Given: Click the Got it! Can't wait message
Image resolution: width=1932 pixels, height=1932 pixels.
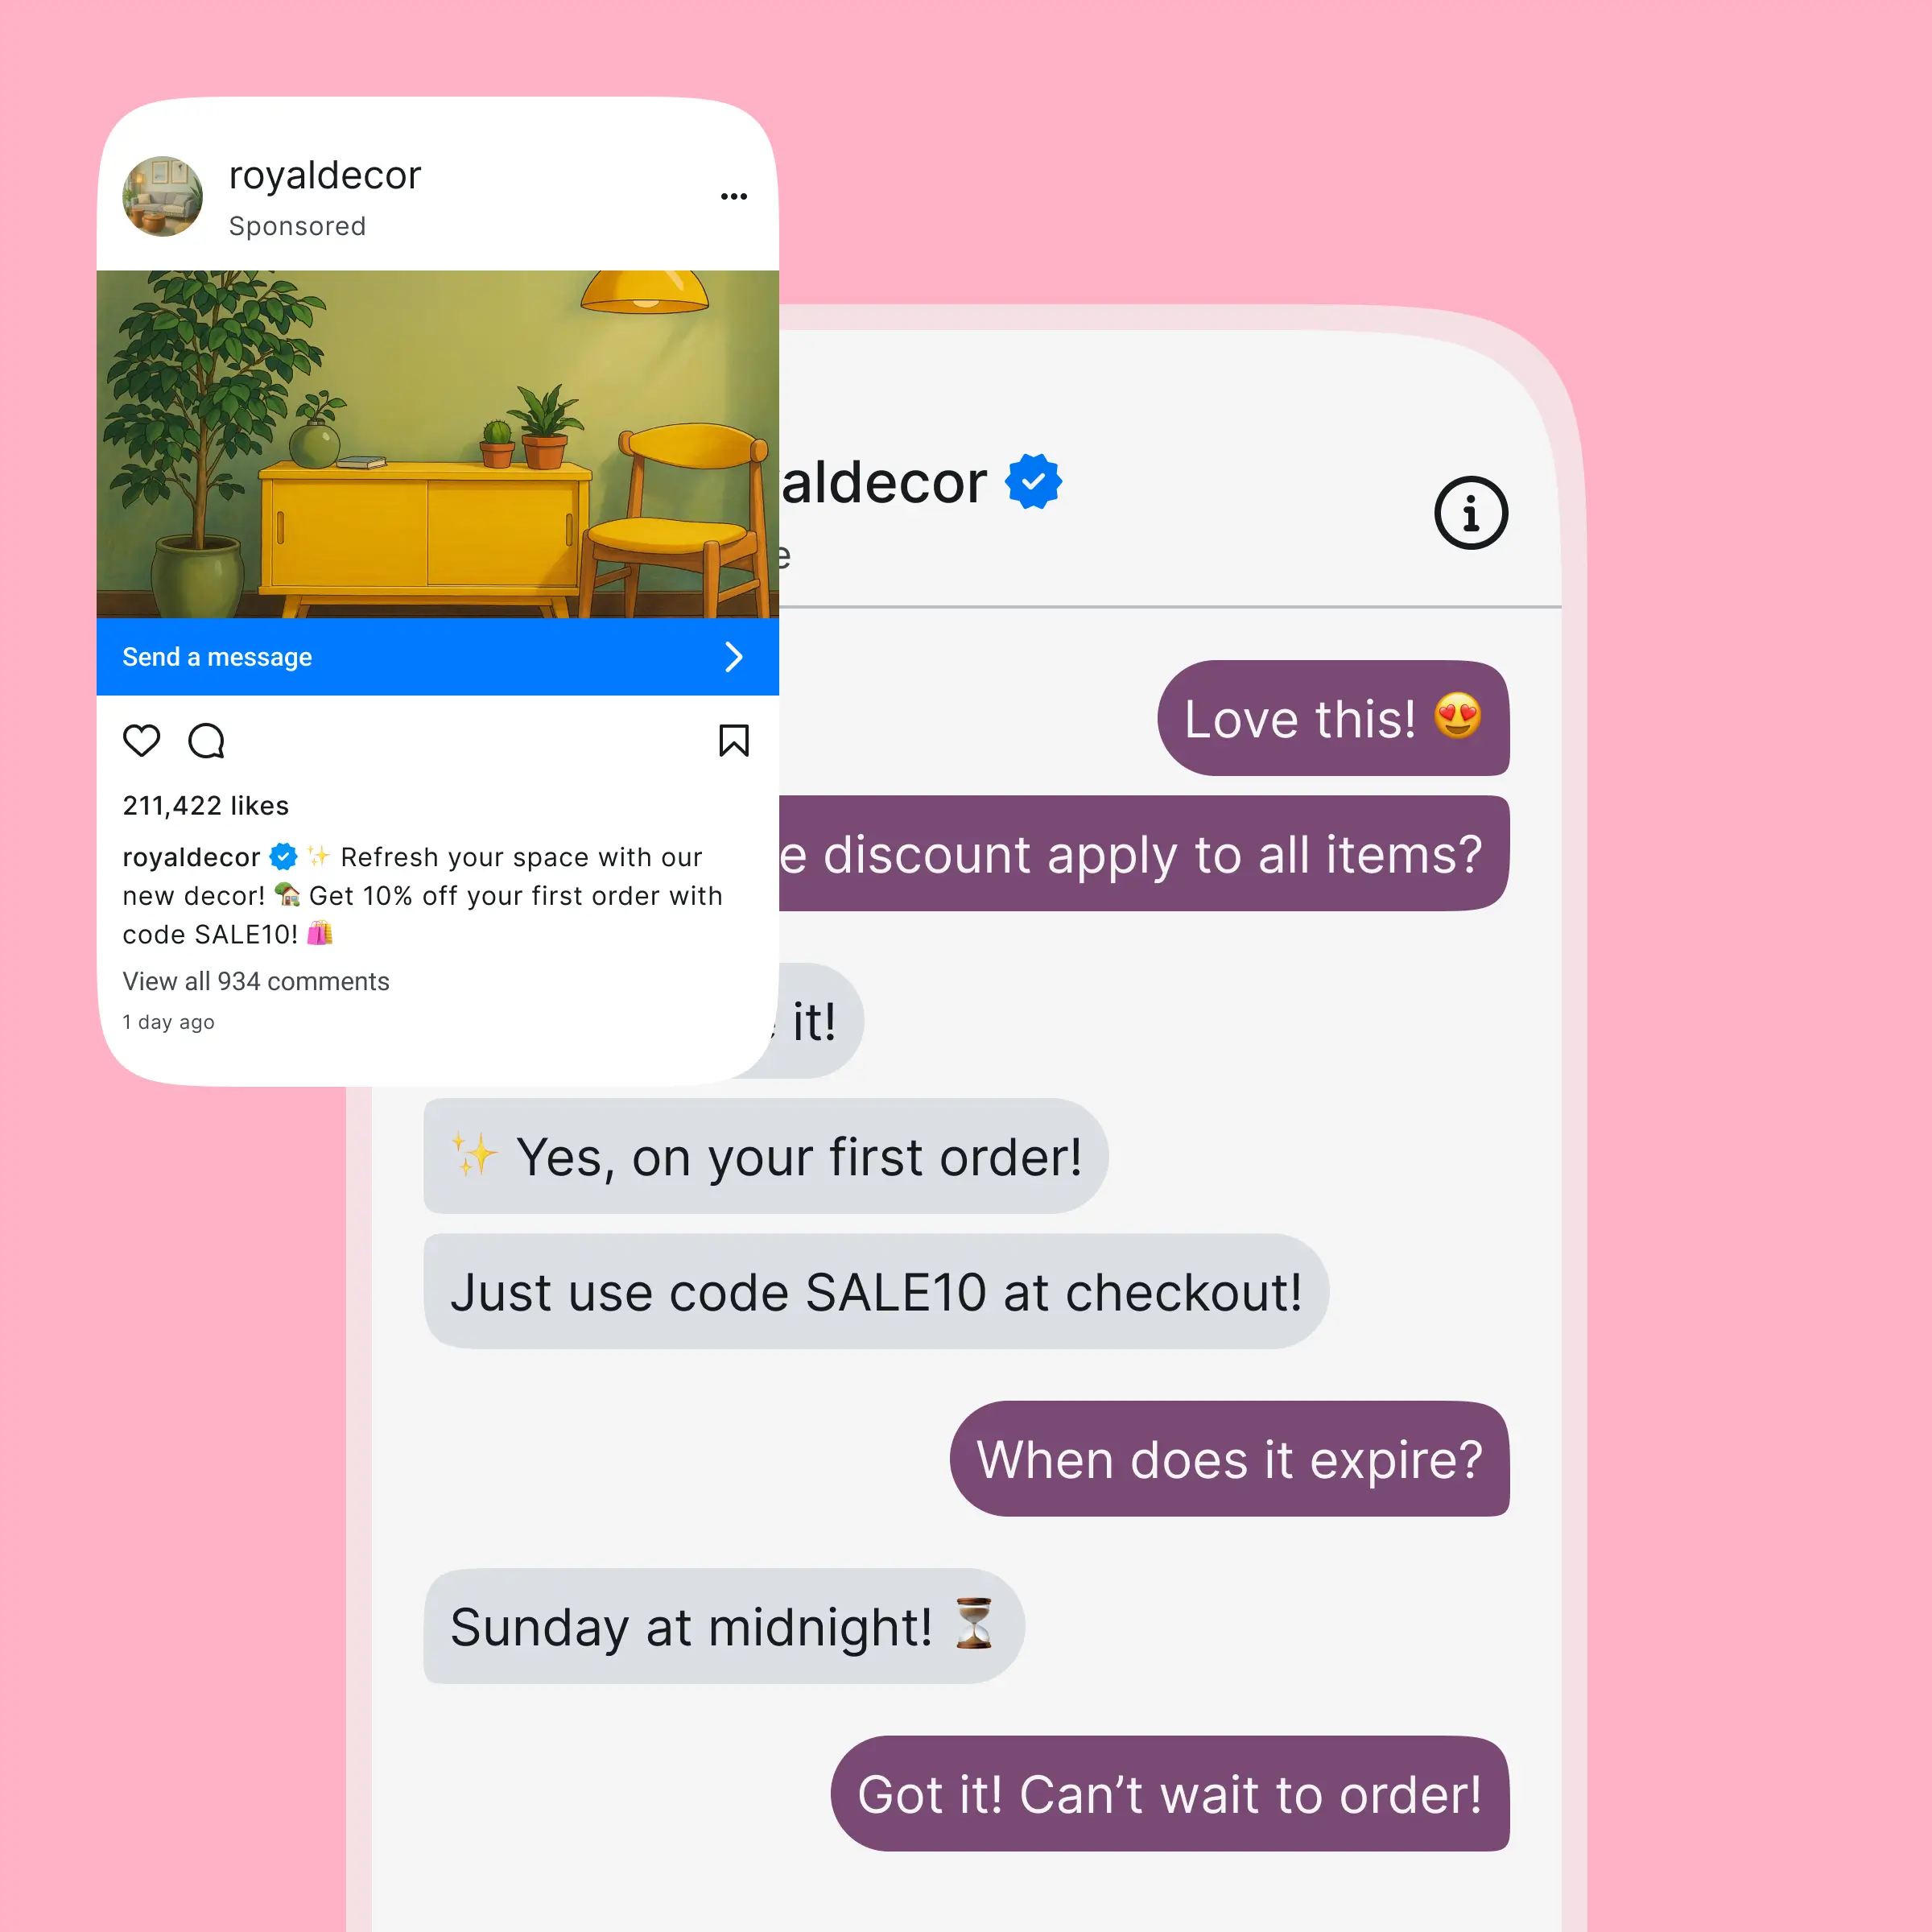Looking at the screenshot, I should tap(1170, 1794).
